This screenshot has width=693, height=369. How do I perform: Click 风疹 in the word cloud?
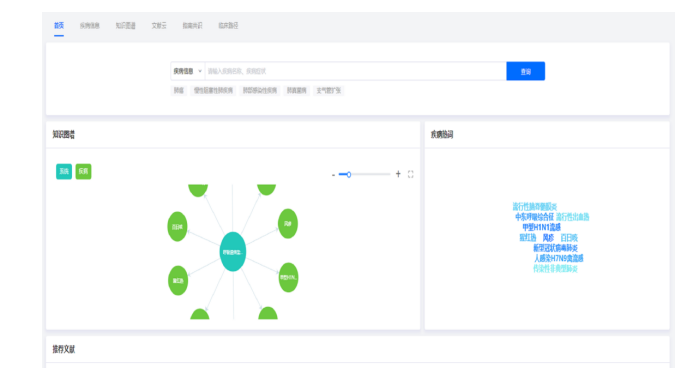[548, 238]
